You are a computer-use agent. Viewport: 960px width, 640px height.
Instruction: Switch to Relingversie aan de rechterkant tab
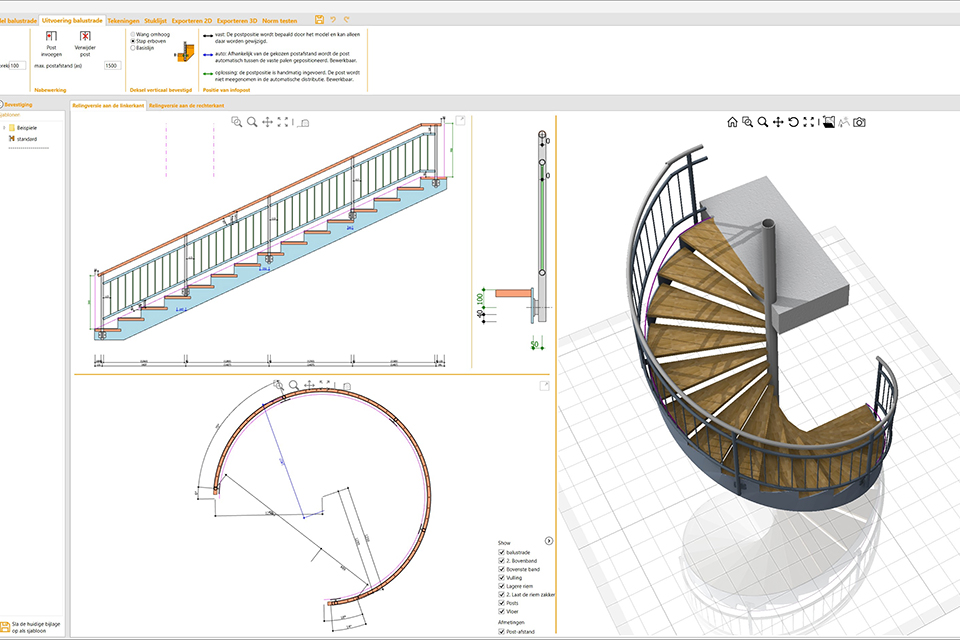[x=186, y=105]
